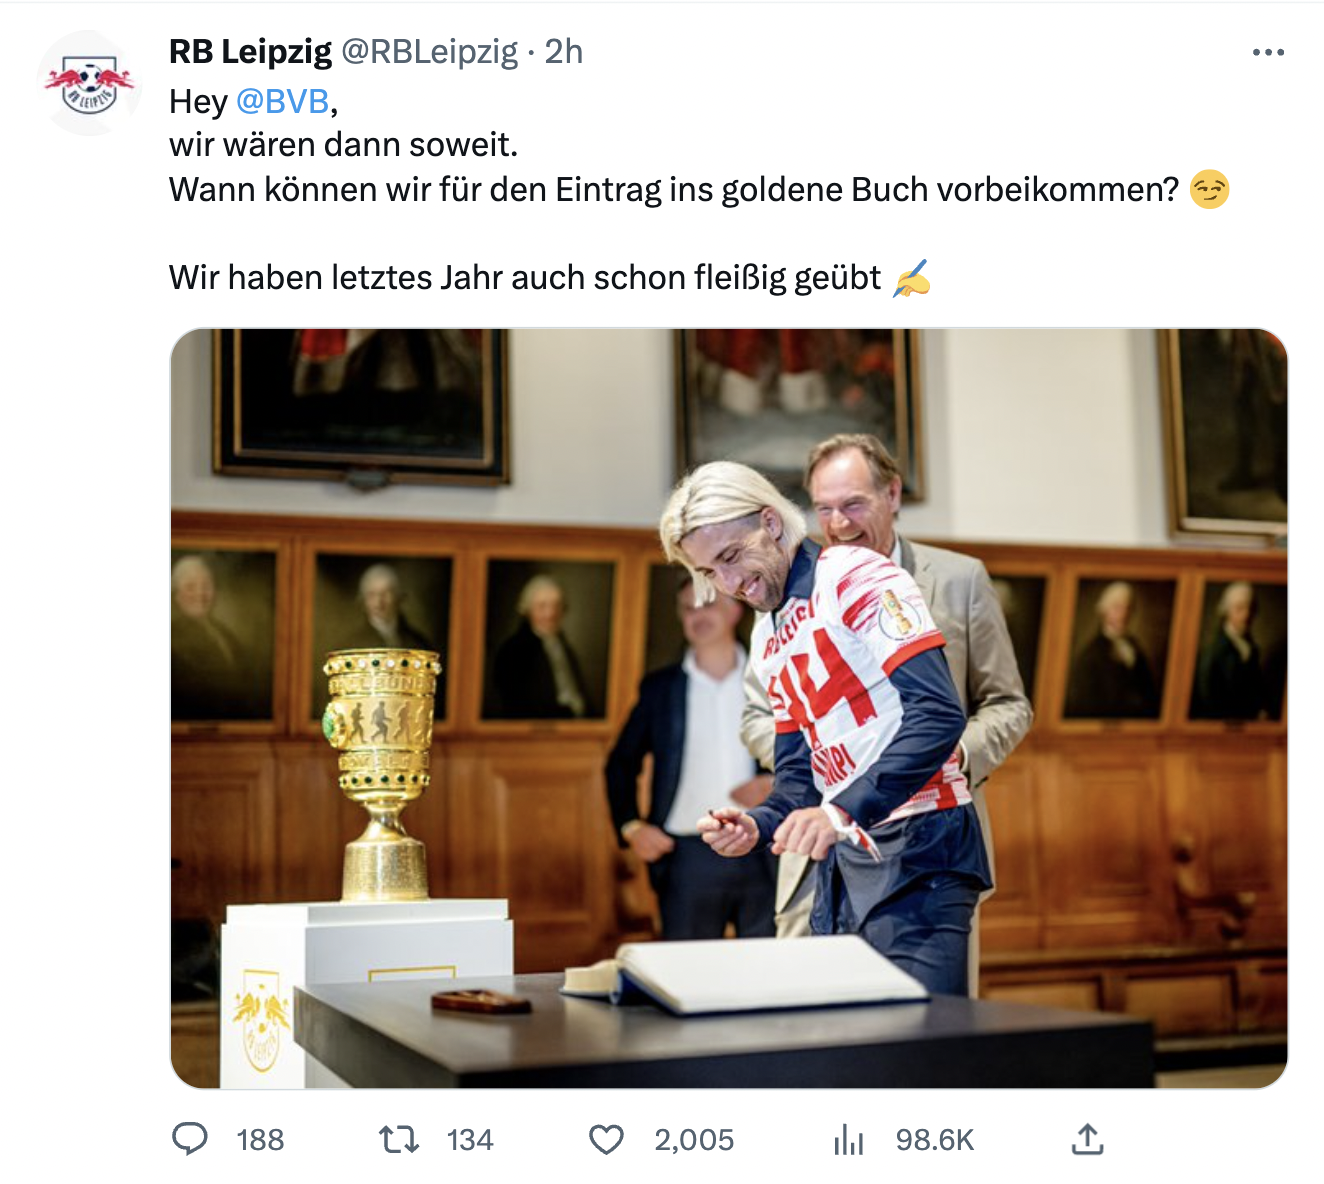Click the RB Leipzig display name

[250, 52]
